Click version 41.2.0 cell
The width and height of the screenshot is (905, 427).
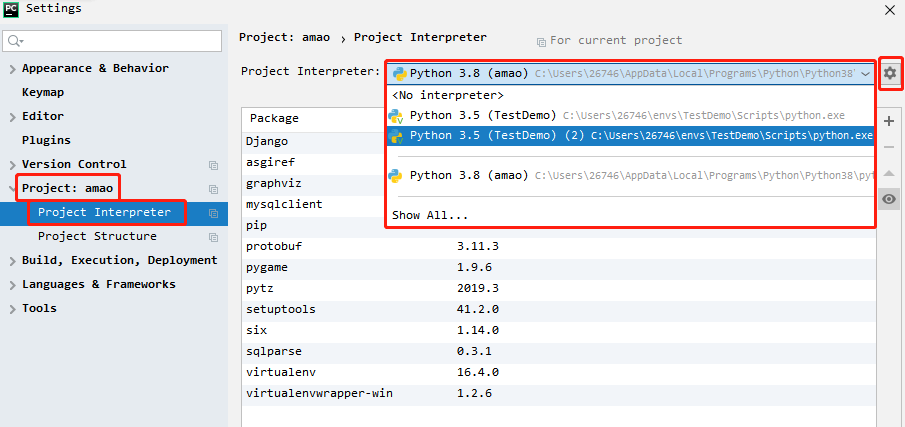click(477, 309)
